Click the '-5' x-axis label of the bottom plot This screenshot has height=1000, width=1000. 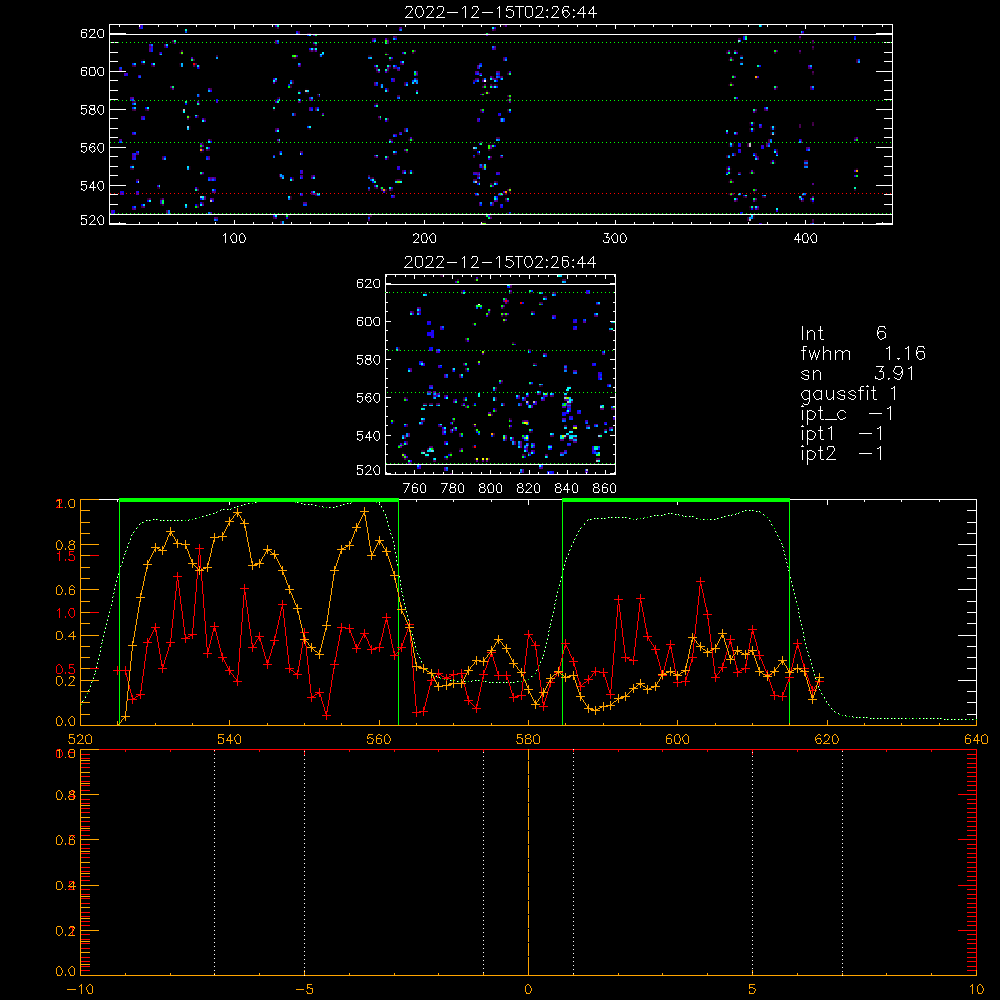click(x=304, y=990)
